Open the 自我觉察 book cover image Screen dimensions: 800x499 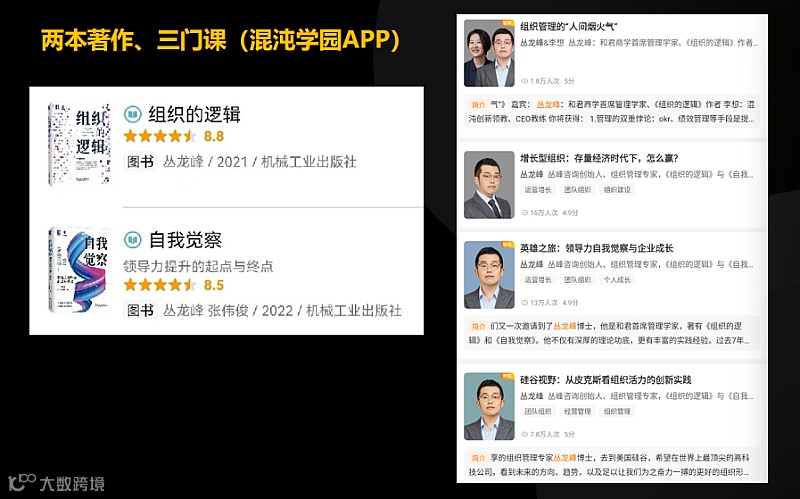[x=79, y=269]
